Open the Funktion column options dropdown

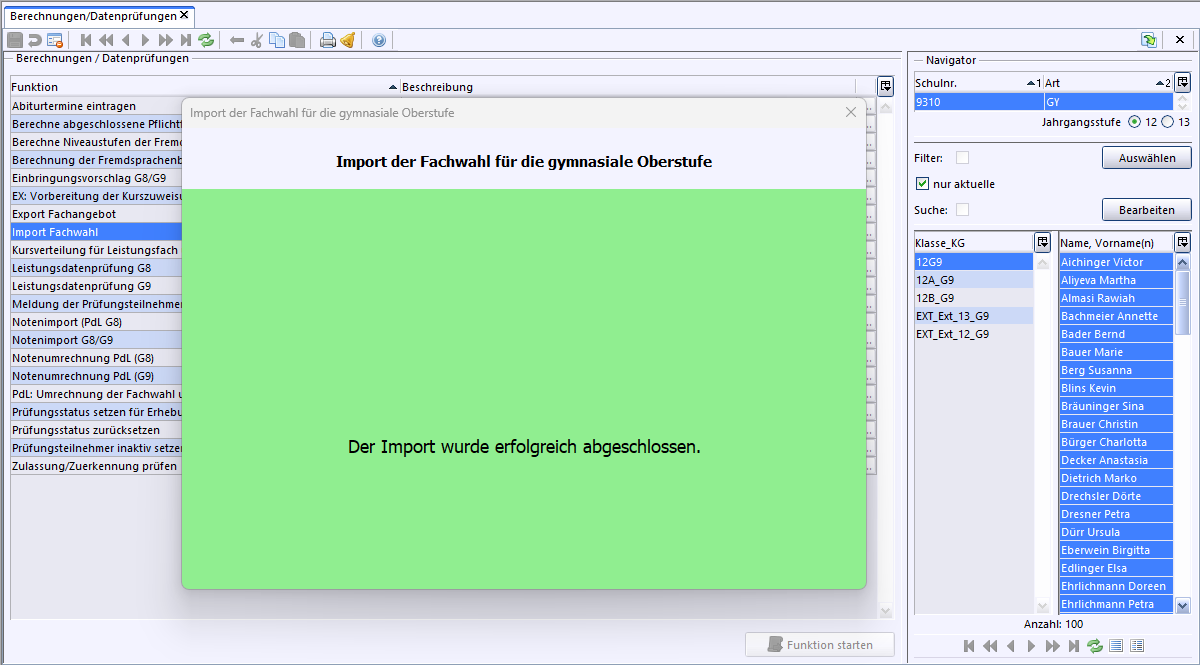885,86
